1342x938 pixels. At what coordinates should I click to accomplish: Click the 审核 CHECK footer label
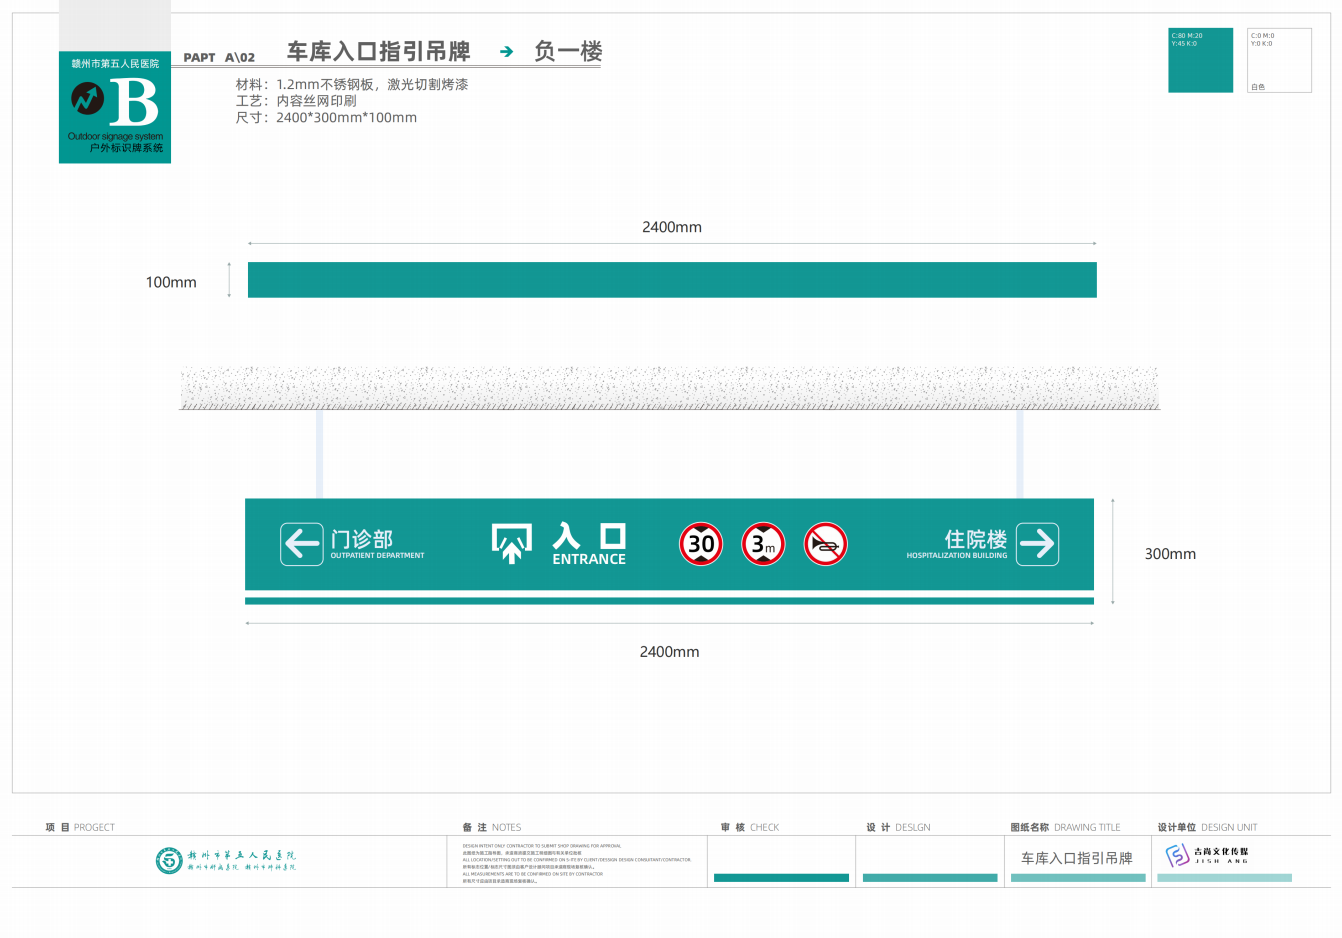coord(750,827)
